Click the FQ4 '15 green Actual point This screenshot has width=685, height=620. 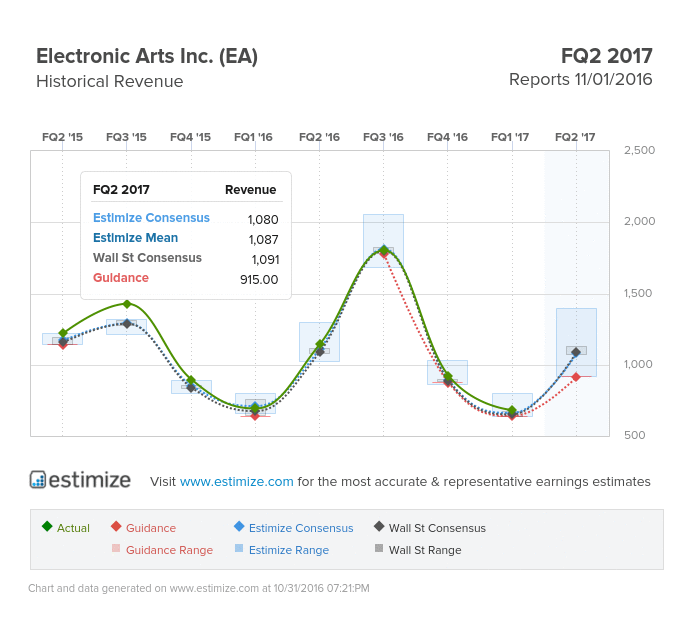coord(191,380)
